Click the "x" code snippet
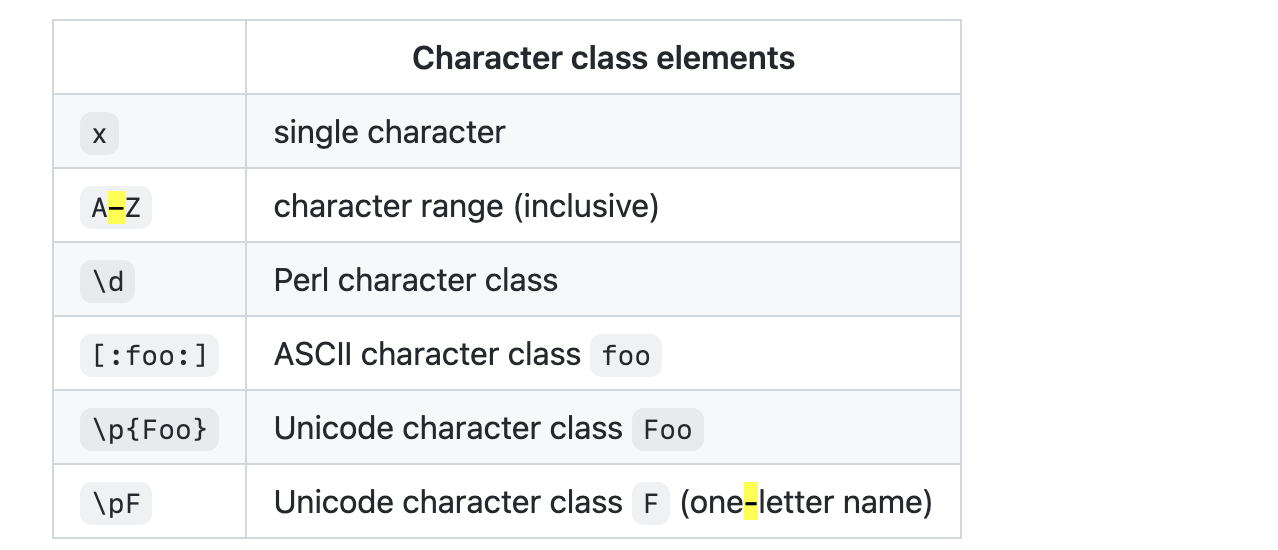The image size is (1278, 550). (99, 134)
